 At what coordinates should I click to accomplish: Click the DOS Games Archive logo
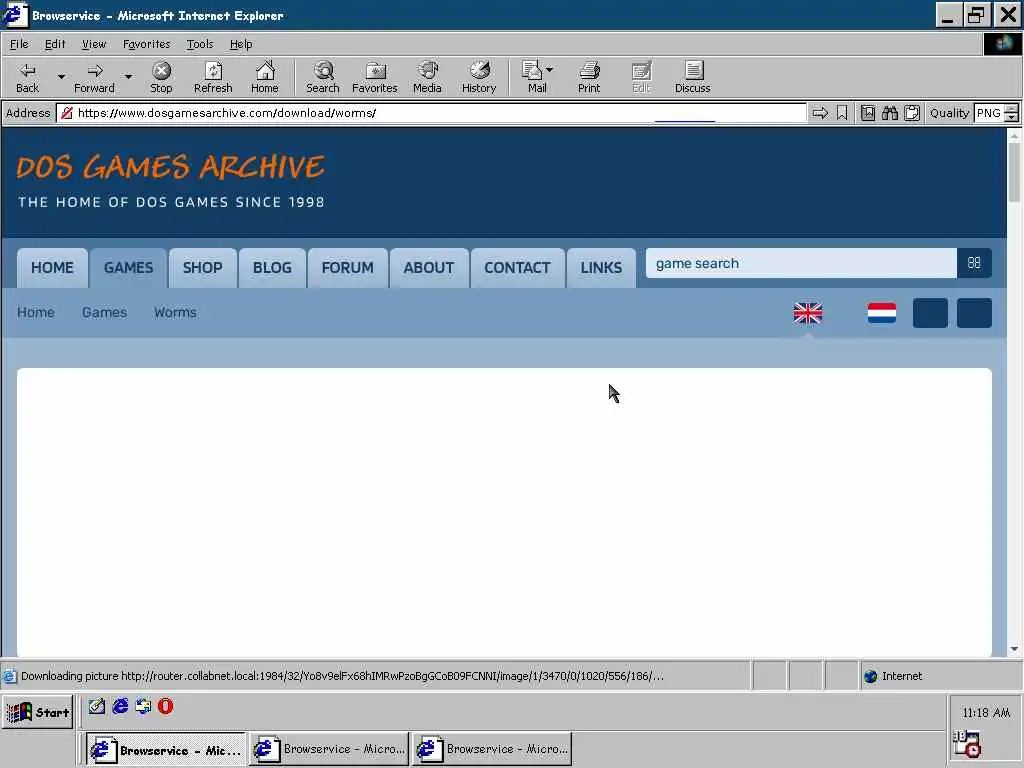170,180
